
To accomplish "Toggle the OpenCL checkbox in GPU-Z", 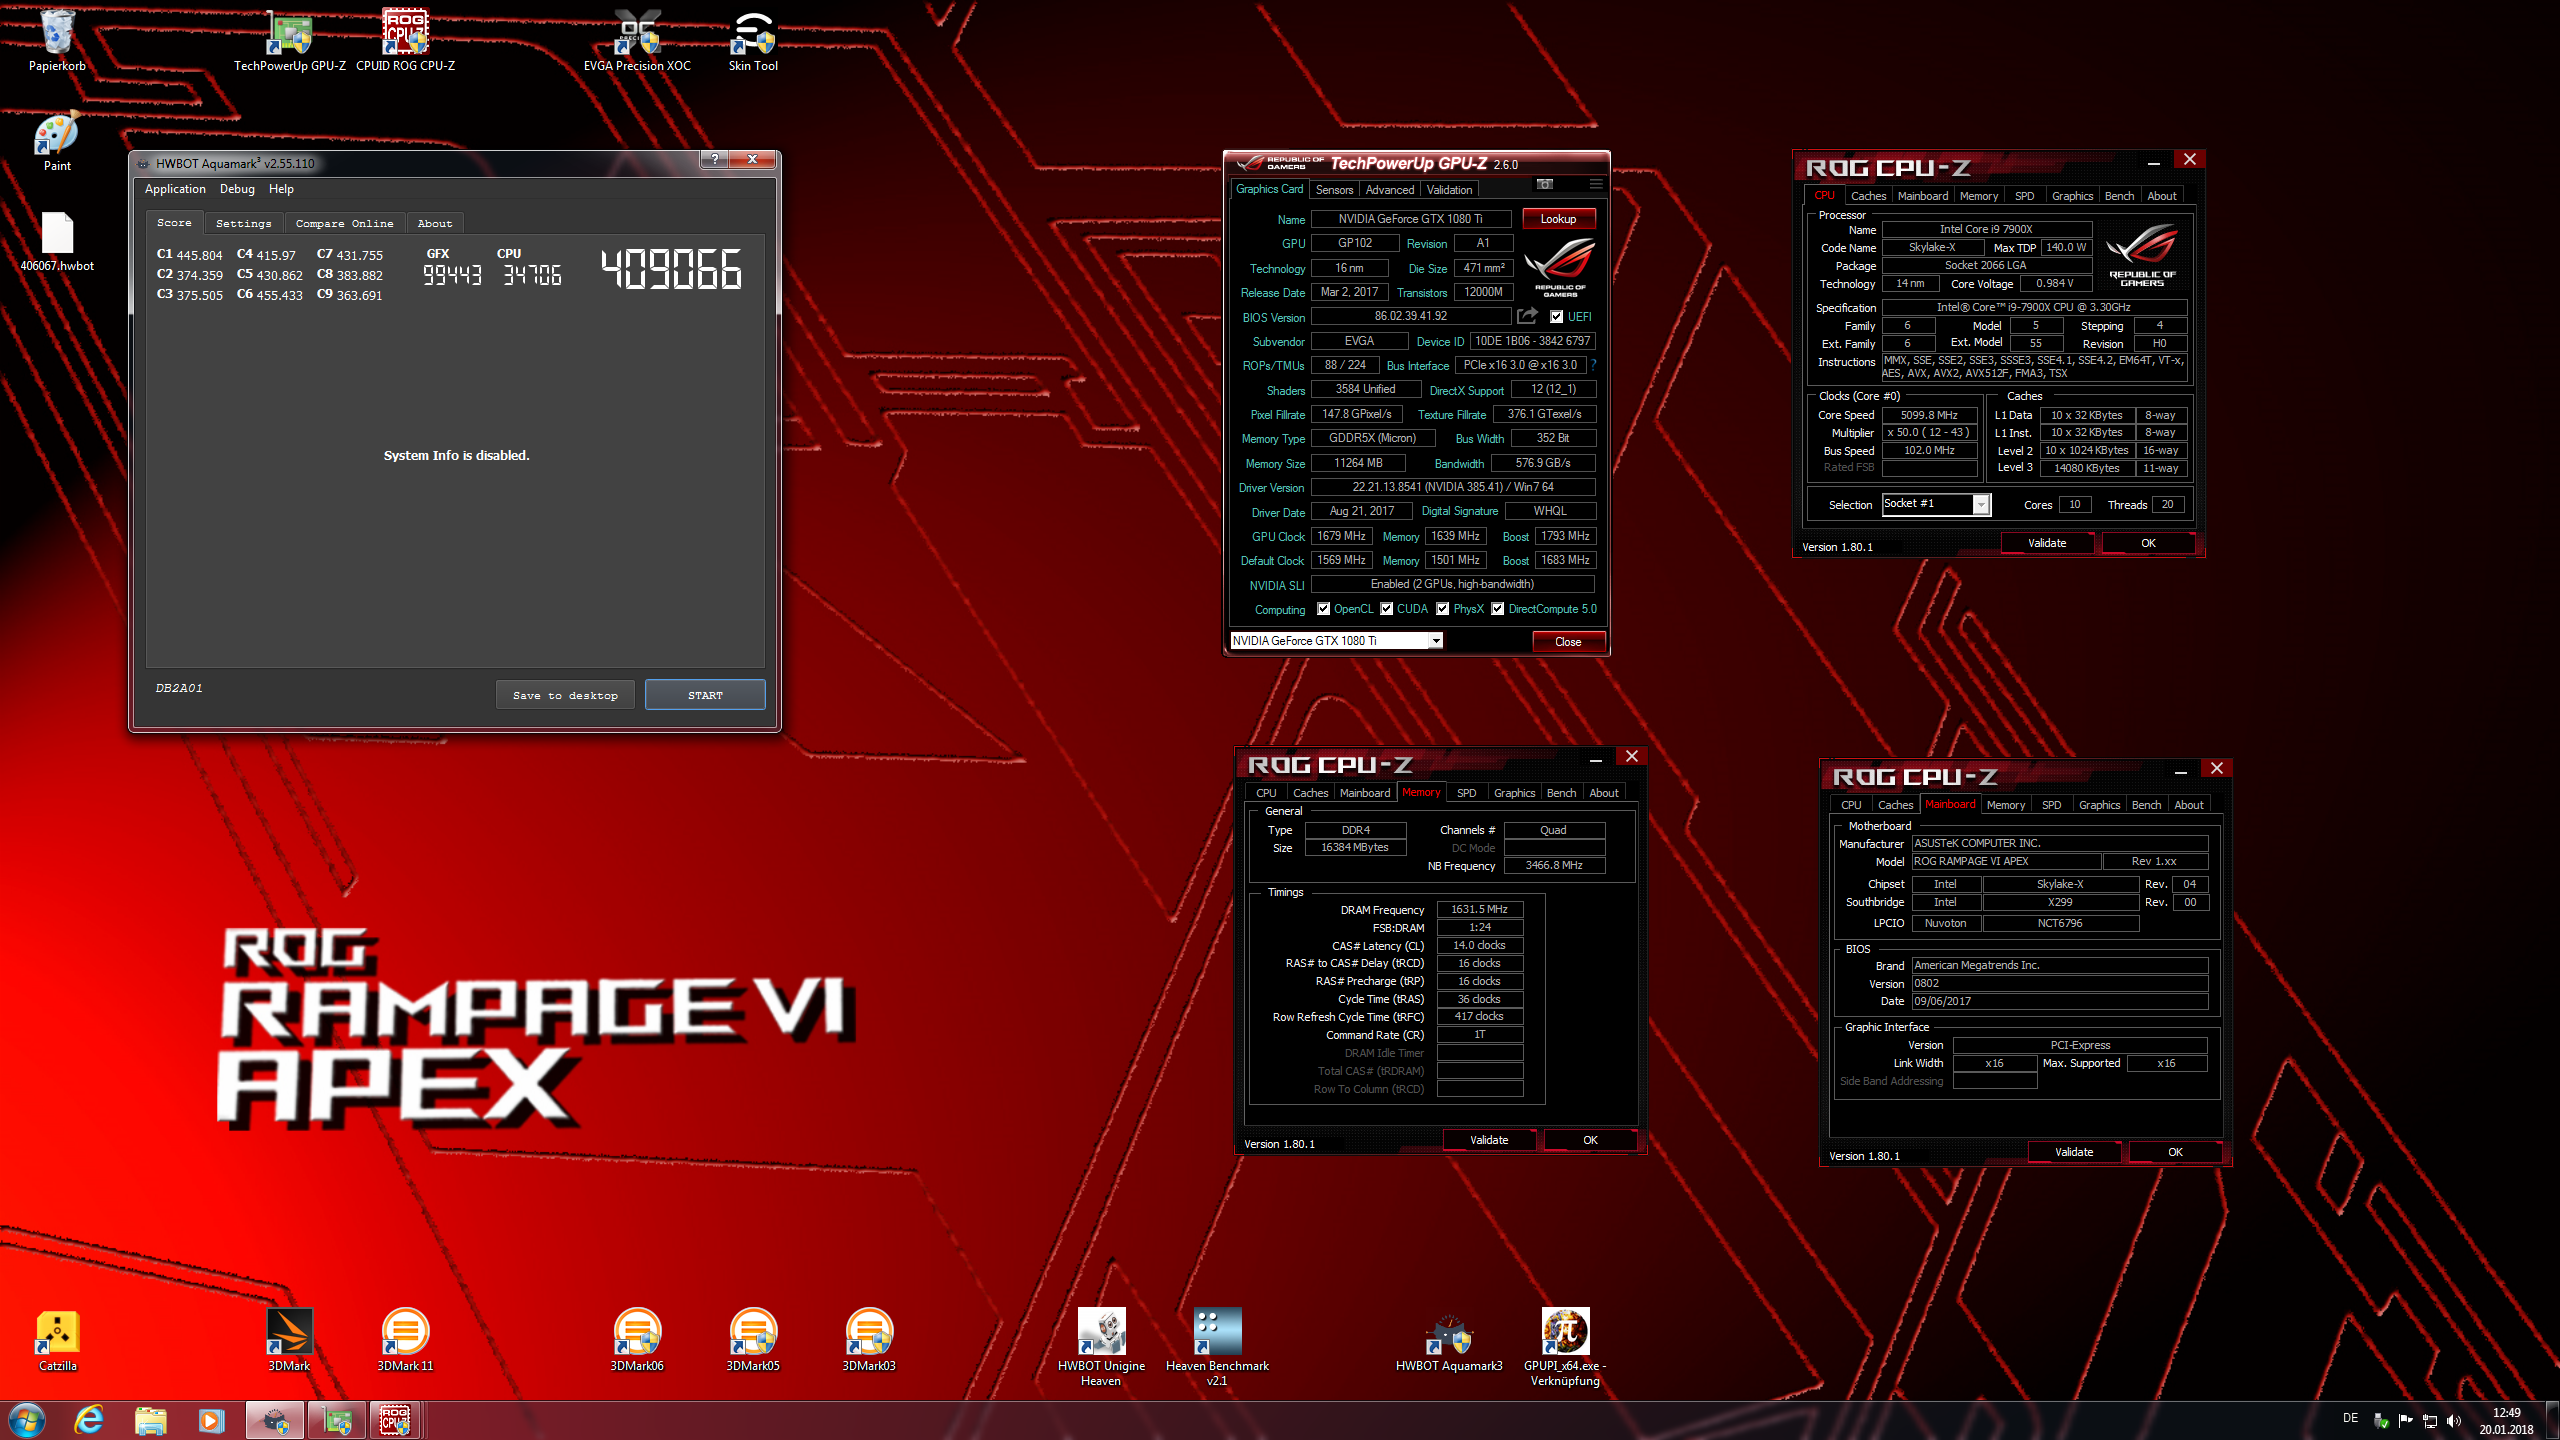I will point(1323,609).
